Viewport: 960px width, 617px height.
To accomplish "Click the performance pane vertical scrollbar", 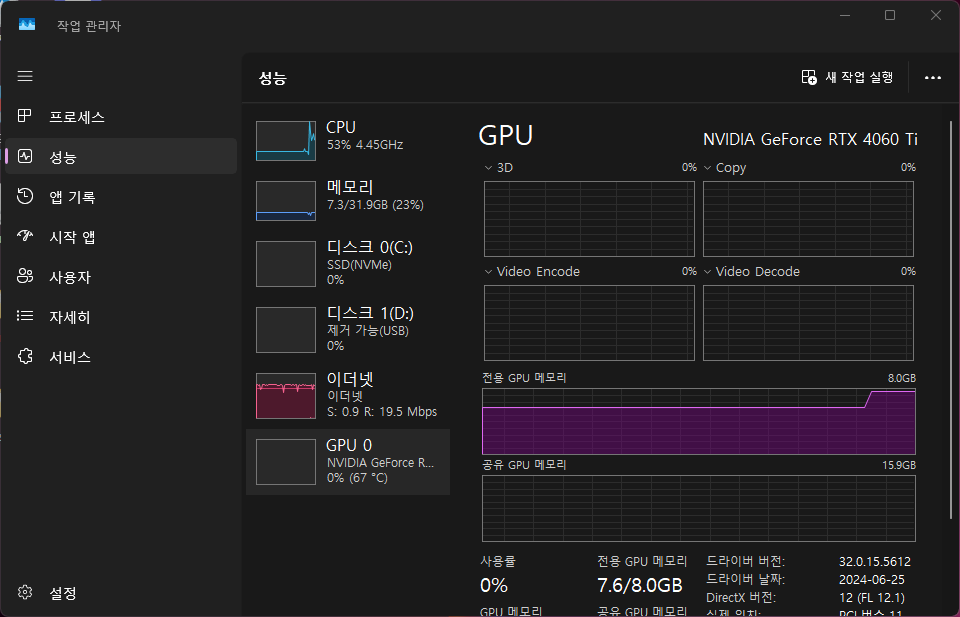I will point(951,318).
